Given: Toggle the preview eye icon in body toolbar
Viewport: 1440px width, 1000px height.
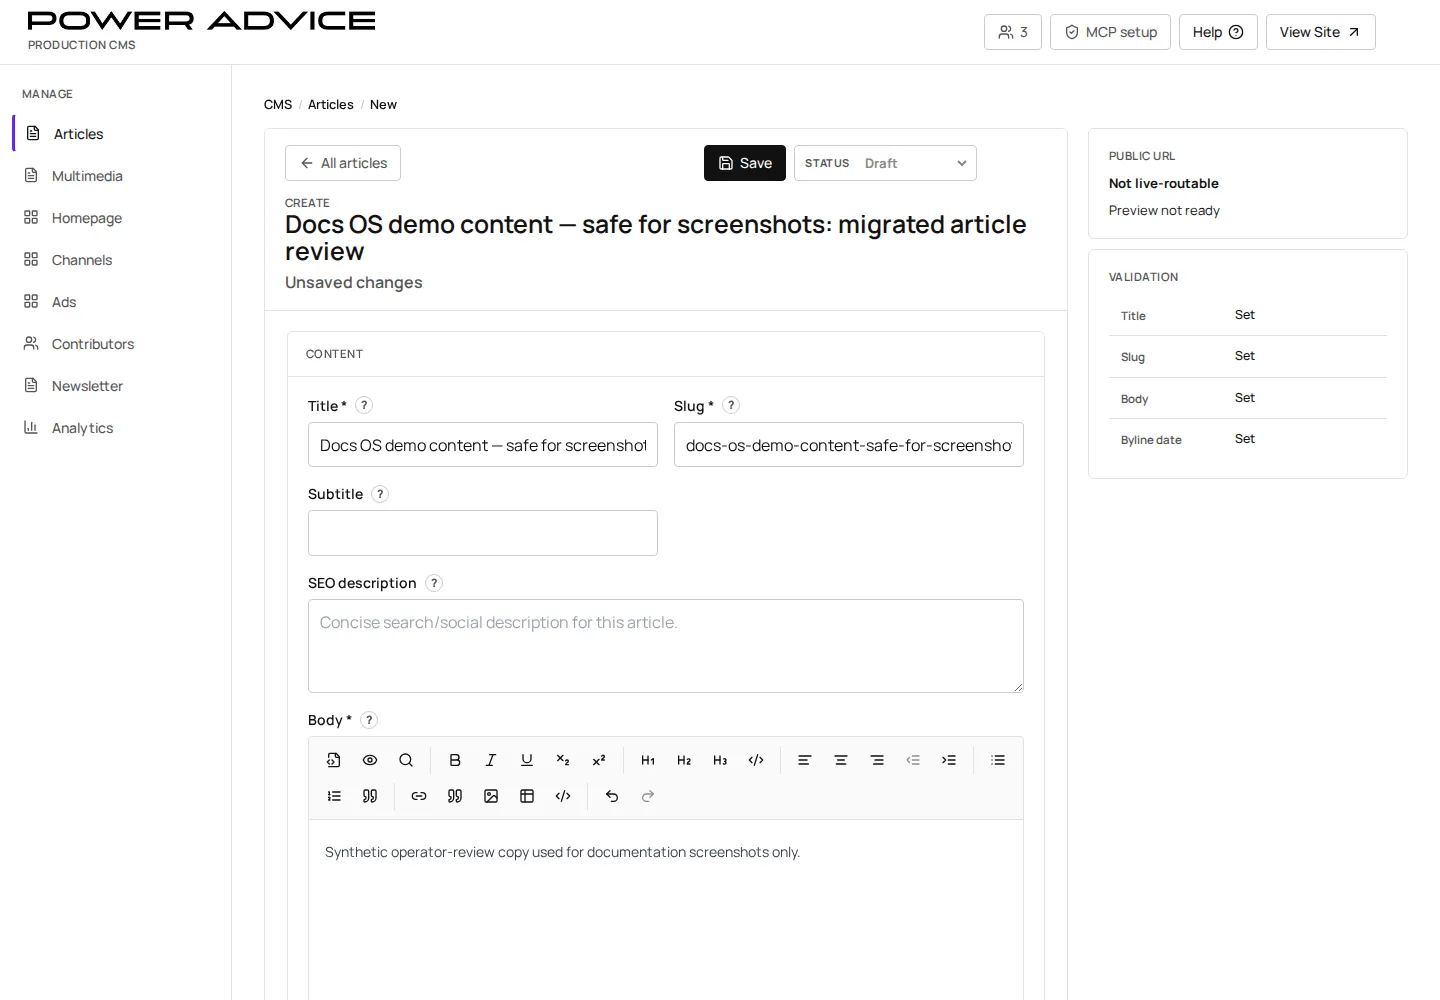Looking at the screenshot, I should 370,760.
